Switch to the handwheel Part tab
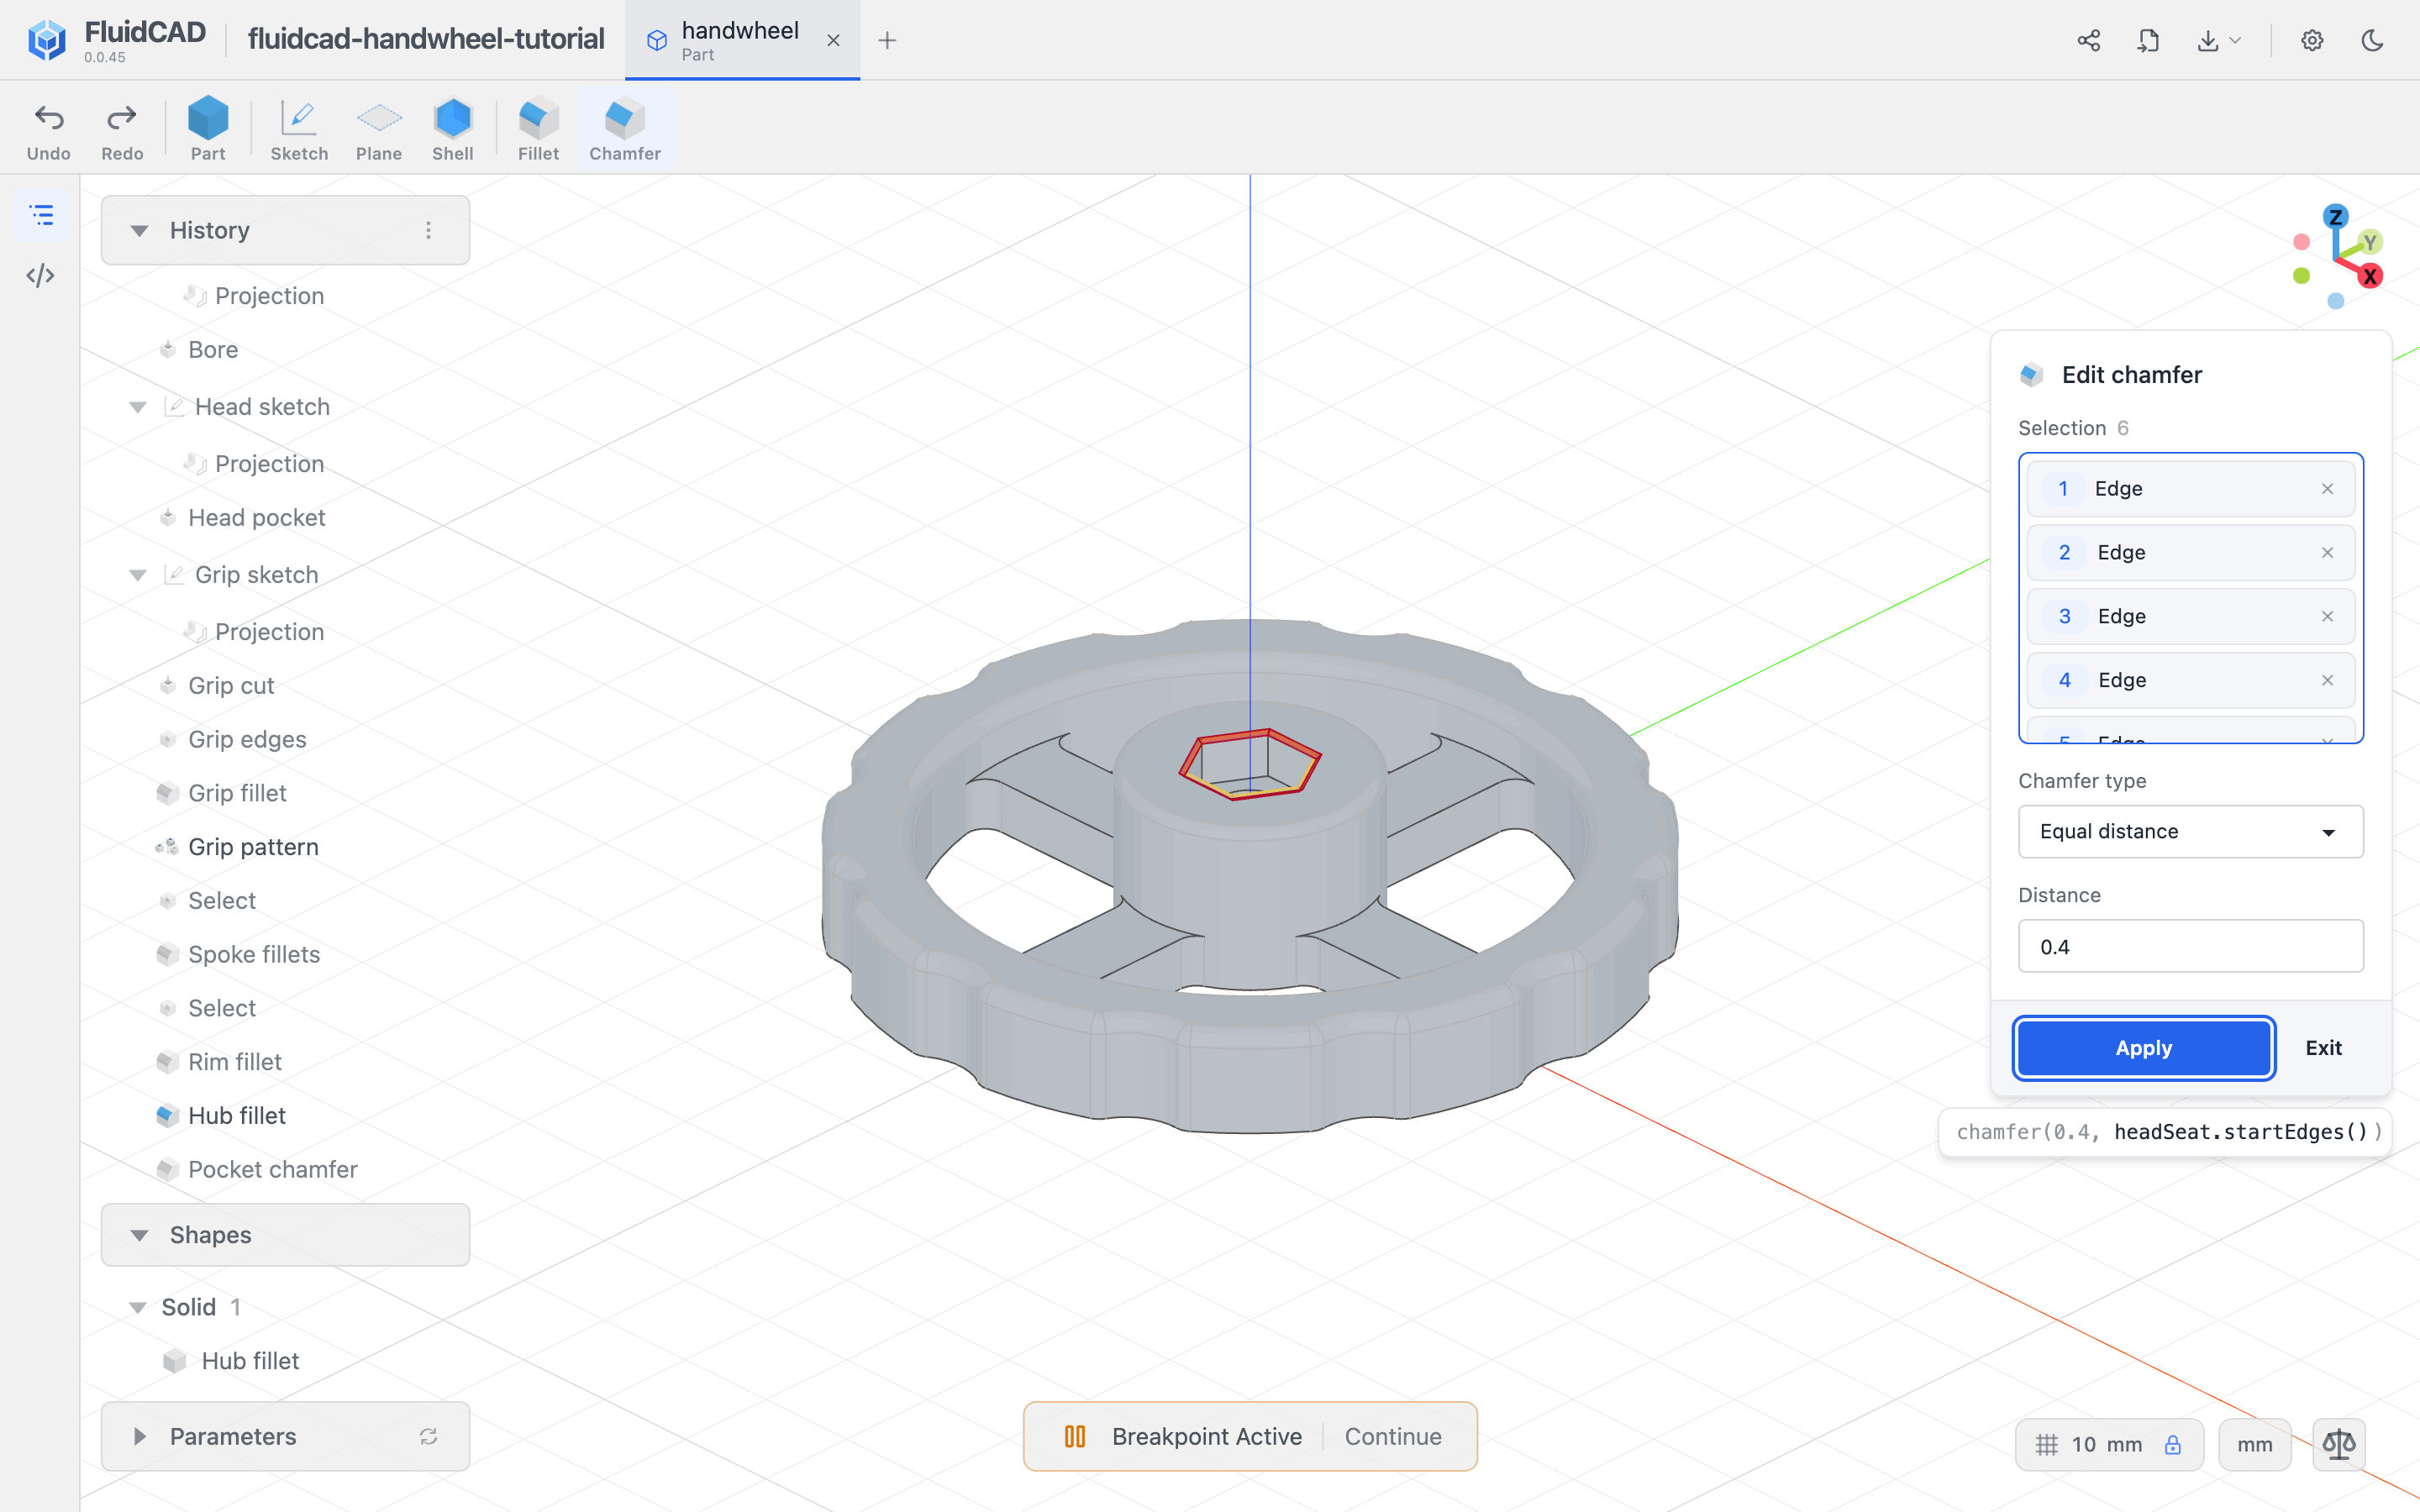 (740, 40)
